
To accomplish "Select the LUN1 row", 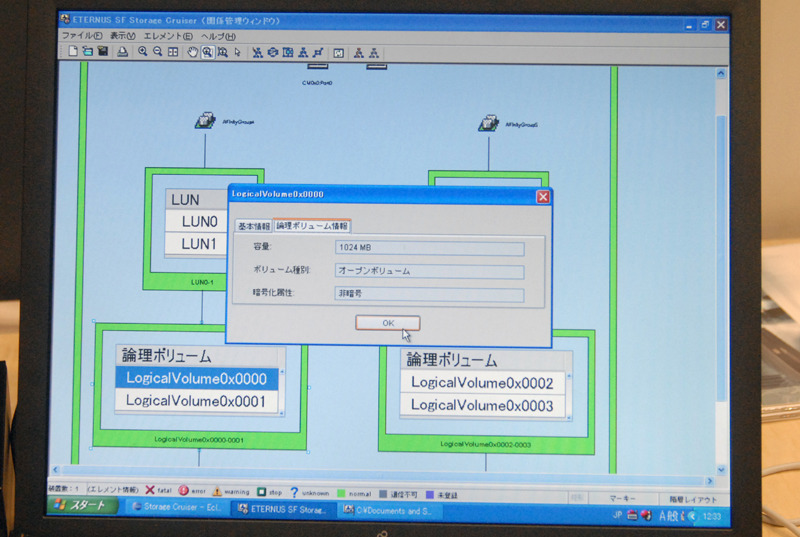I will 197,244.
